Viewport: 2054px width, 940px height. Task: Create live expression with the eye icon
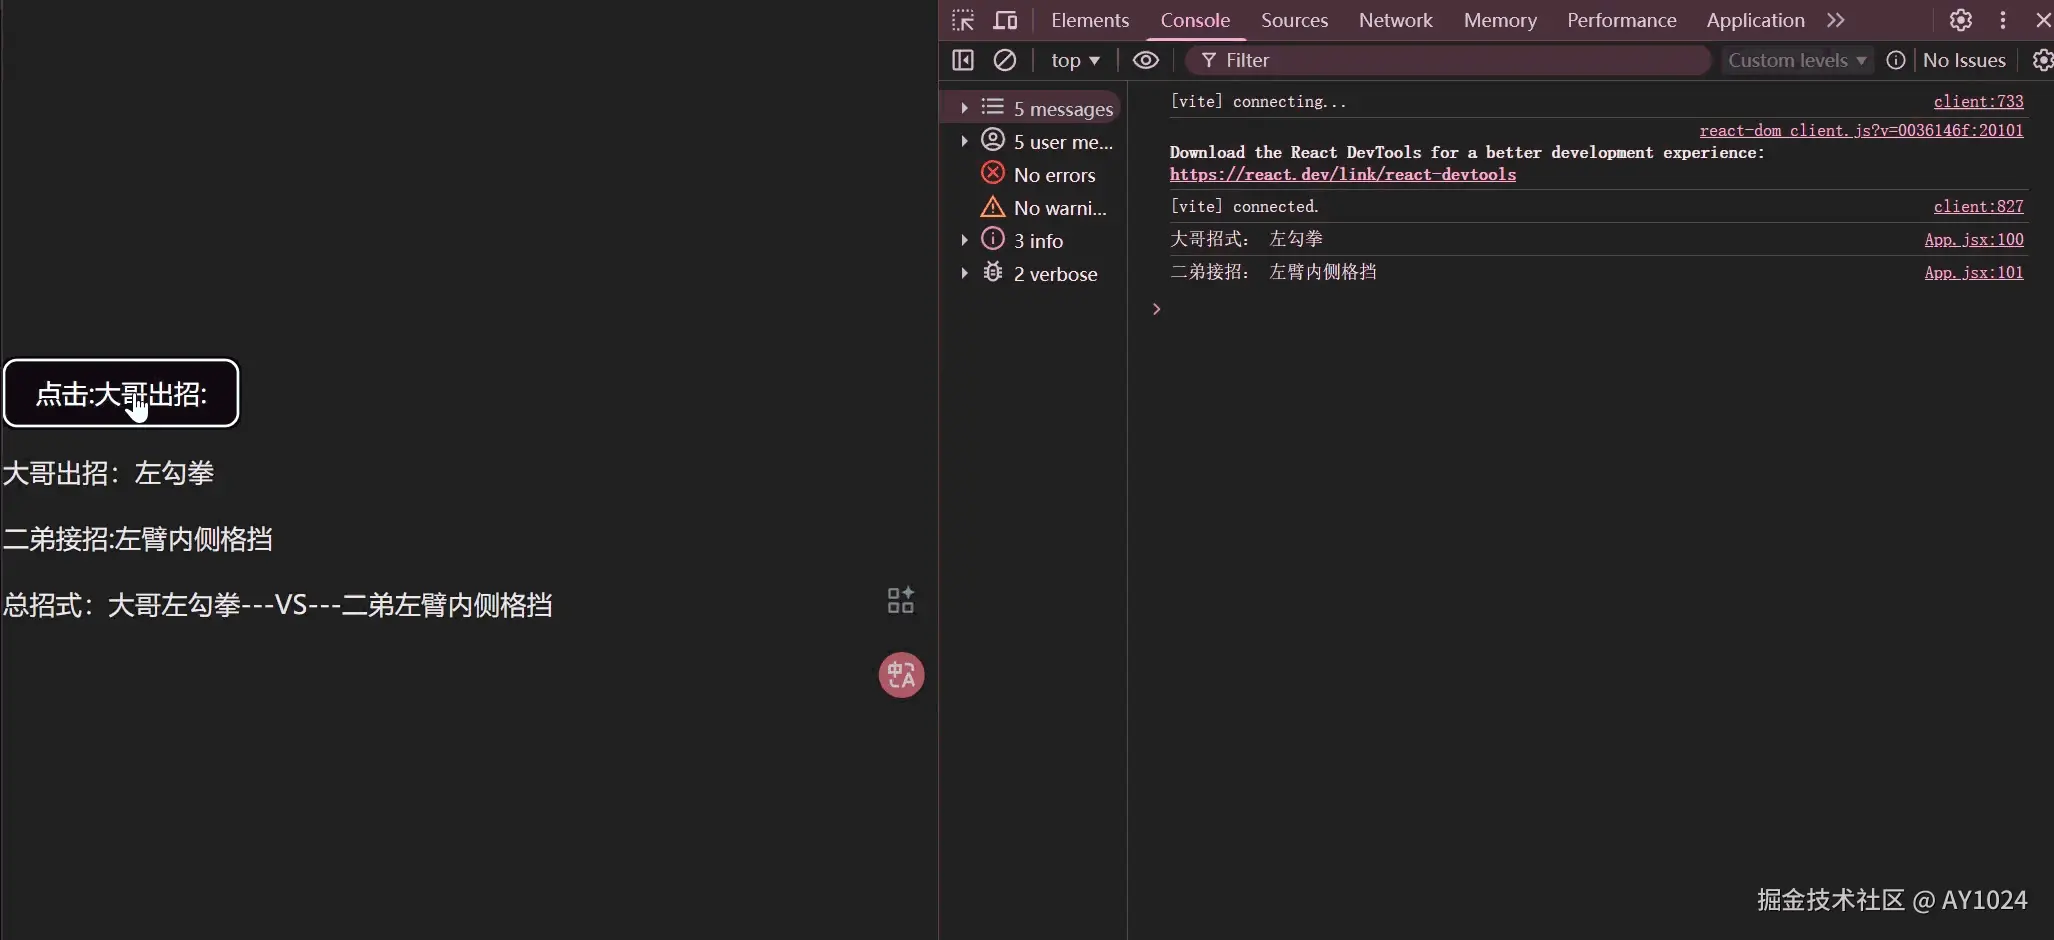tap(1146, 60)
